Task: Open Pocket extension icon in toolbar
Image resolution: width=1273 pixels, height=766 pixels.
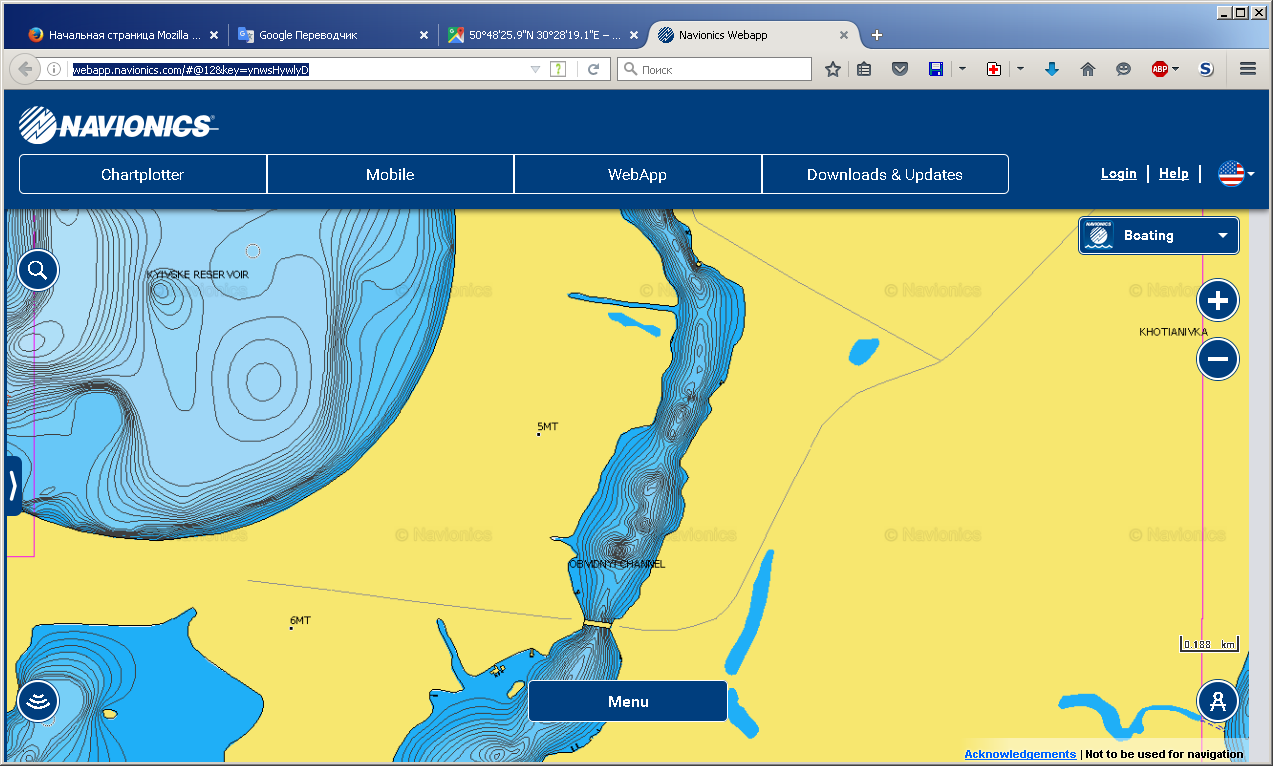Action: click(x=900, y=69)
